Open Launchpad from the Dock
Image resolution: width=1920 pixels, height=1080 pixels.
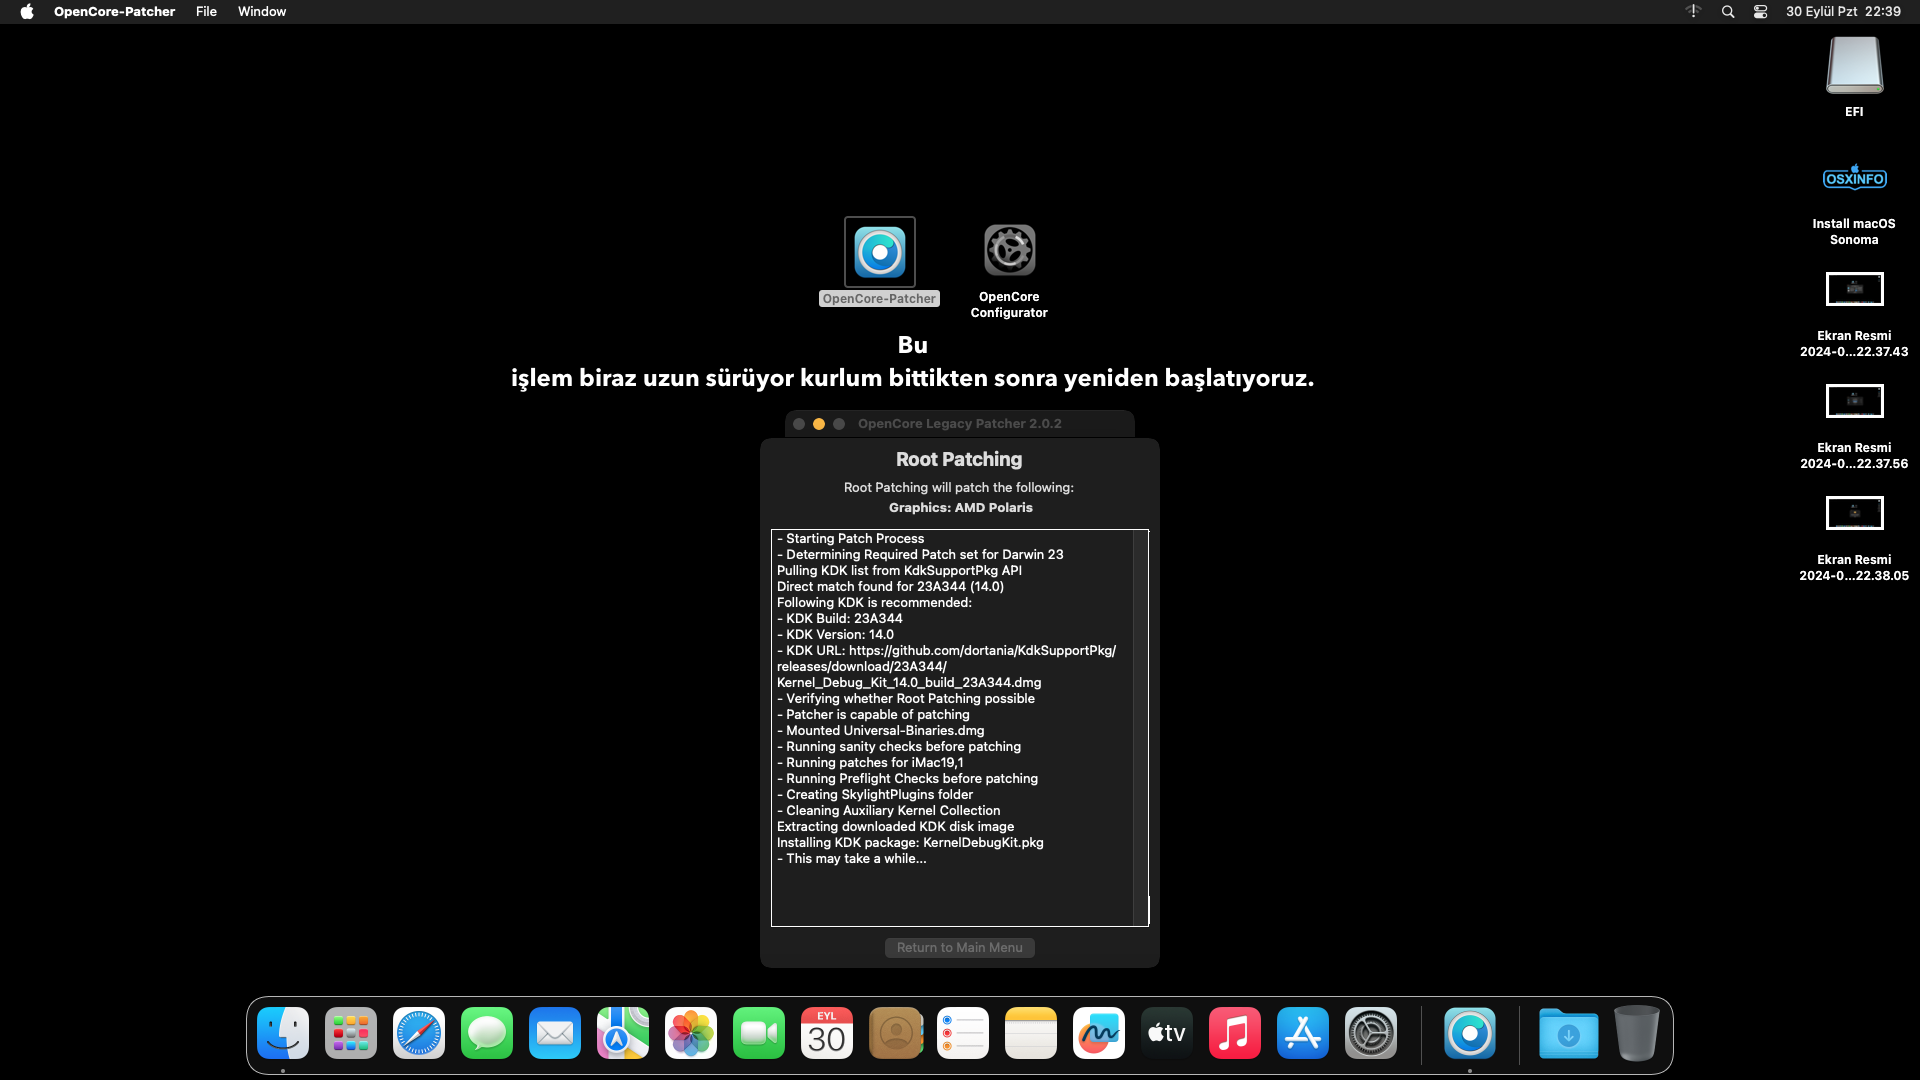point(350,1034)
